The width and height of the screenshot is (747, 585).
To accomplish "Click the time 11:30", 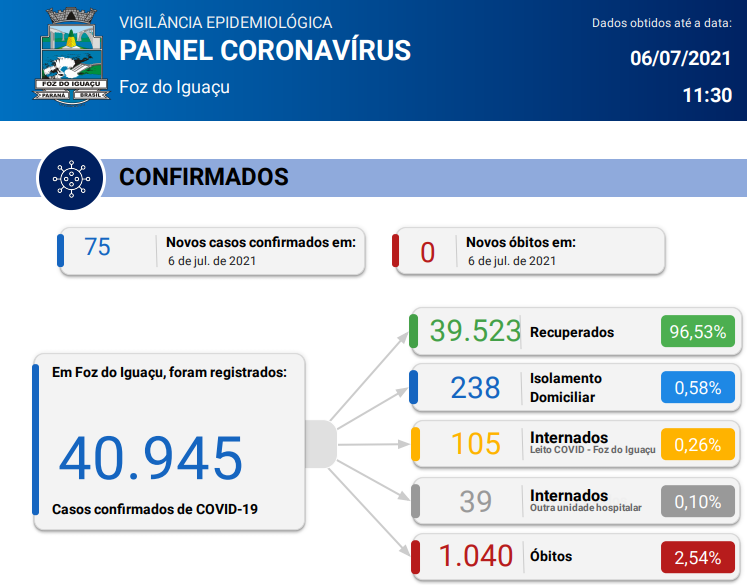I will coord(707,95).
